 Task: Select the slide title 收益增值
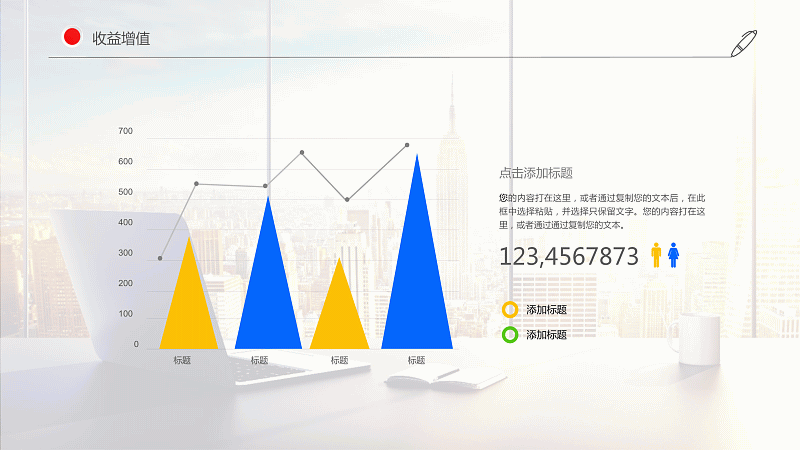(121, 39)
